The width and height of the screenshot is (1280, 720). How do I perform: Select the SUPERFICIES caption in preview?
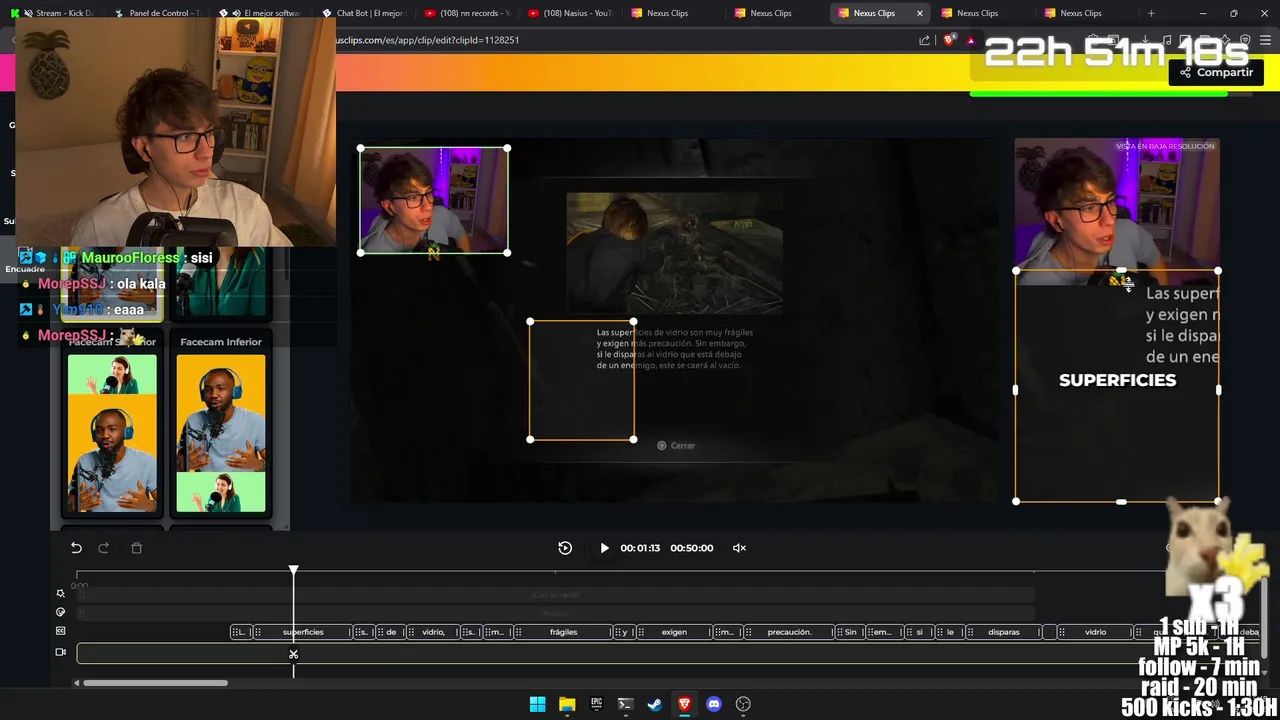tap(1117, 380)
